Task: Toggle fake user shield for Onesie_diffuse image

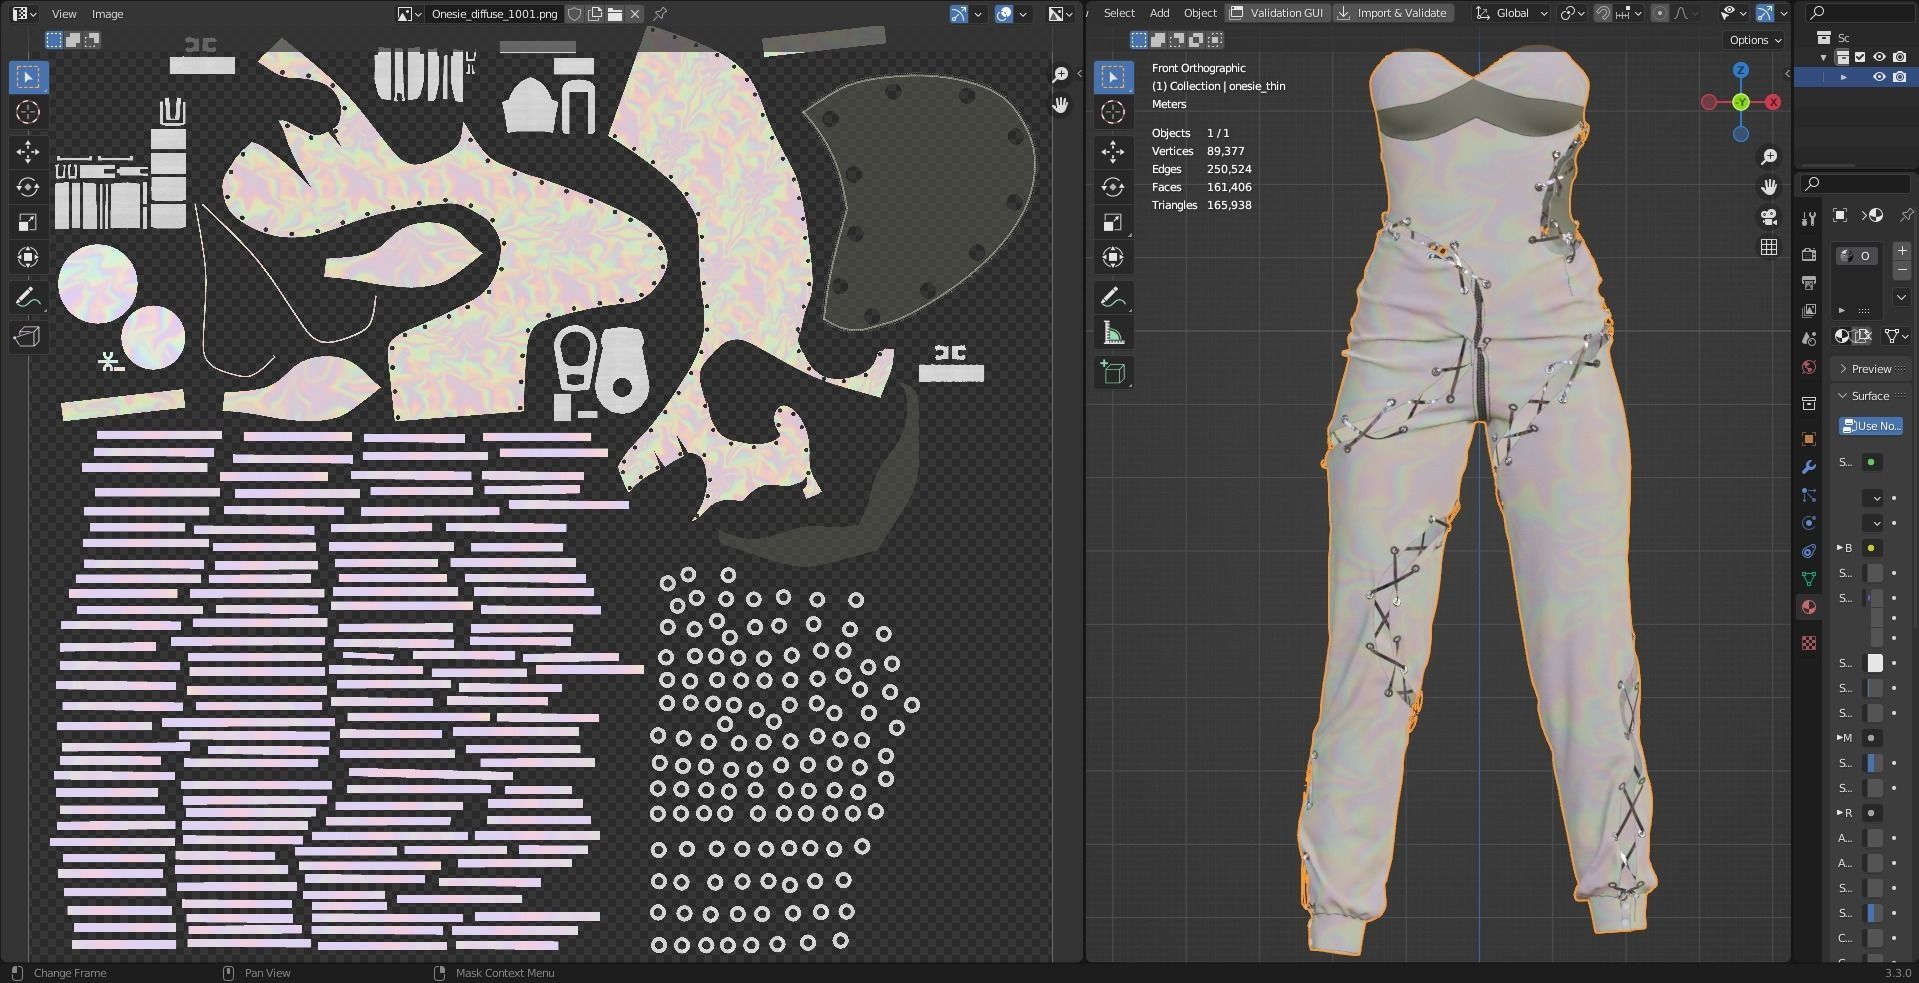Action: coord(575,14)
